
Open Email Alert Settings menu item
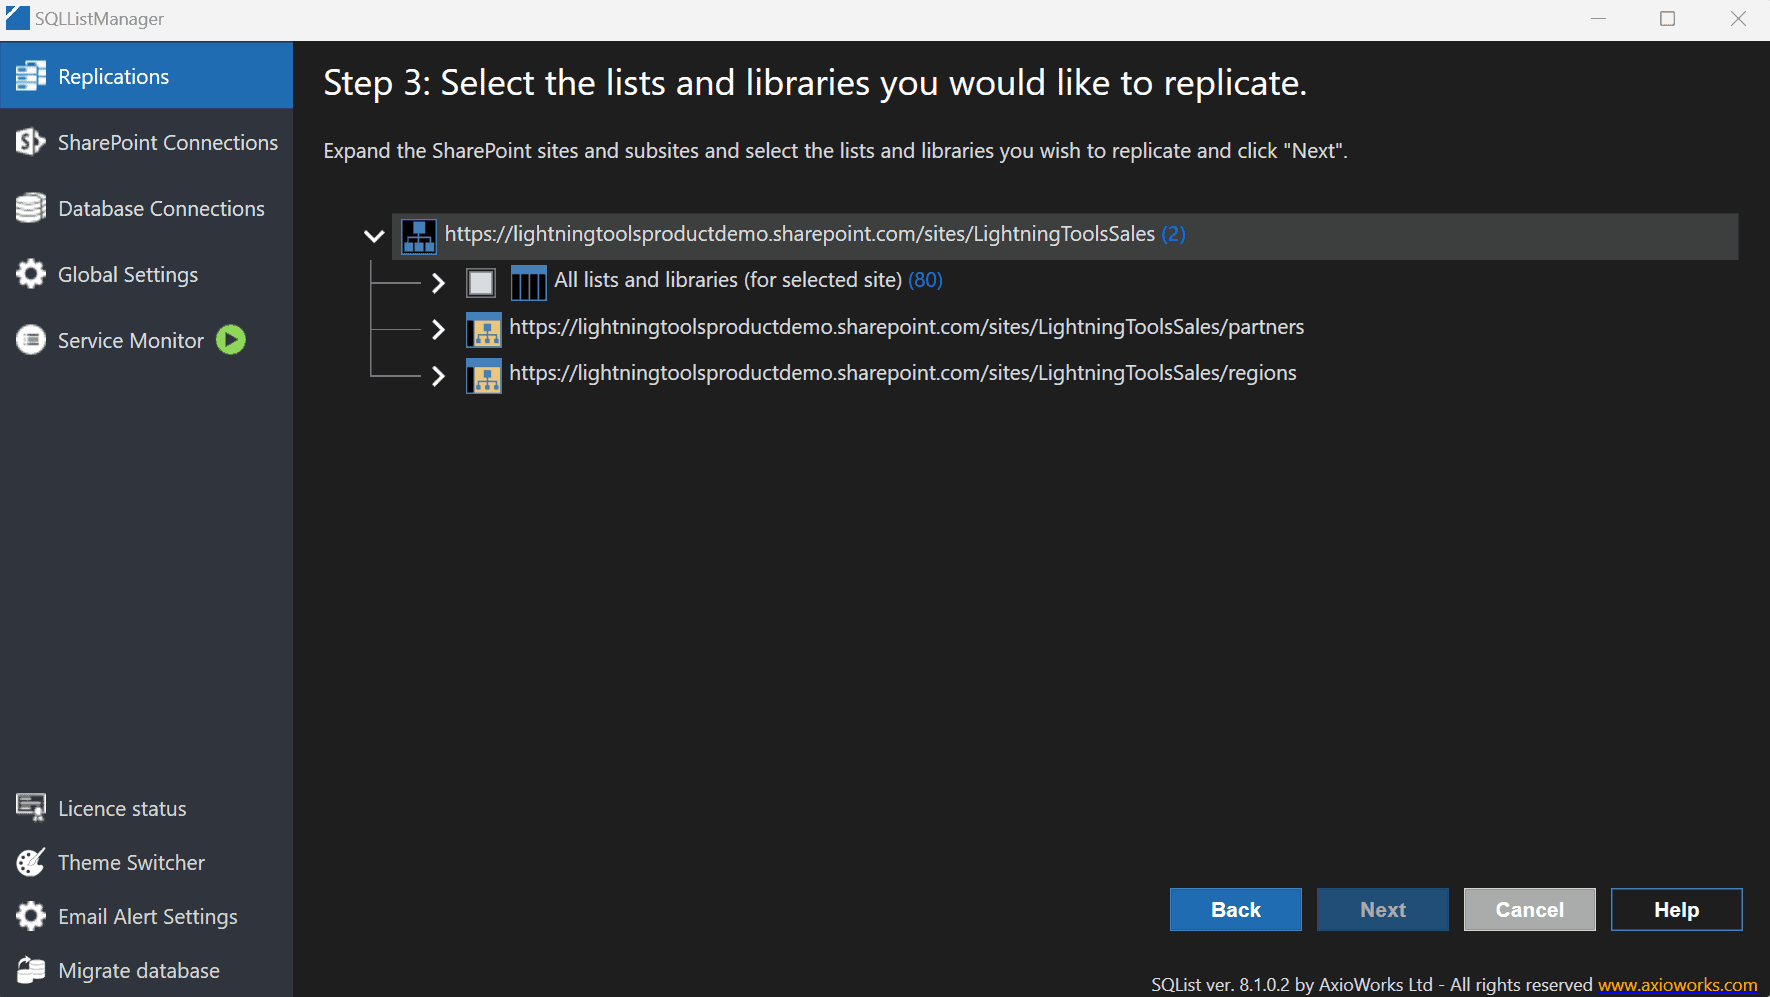(x=147, y=916)
